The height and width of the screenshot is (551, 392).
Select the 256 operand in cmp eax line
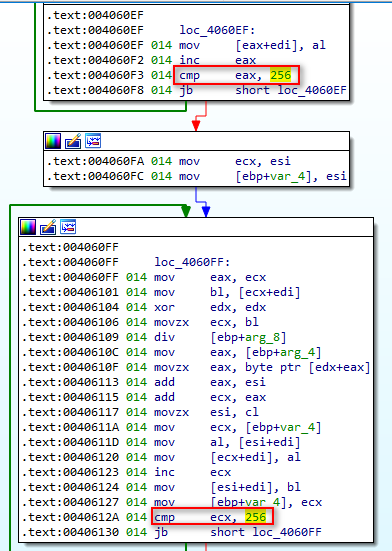[280, 75]
